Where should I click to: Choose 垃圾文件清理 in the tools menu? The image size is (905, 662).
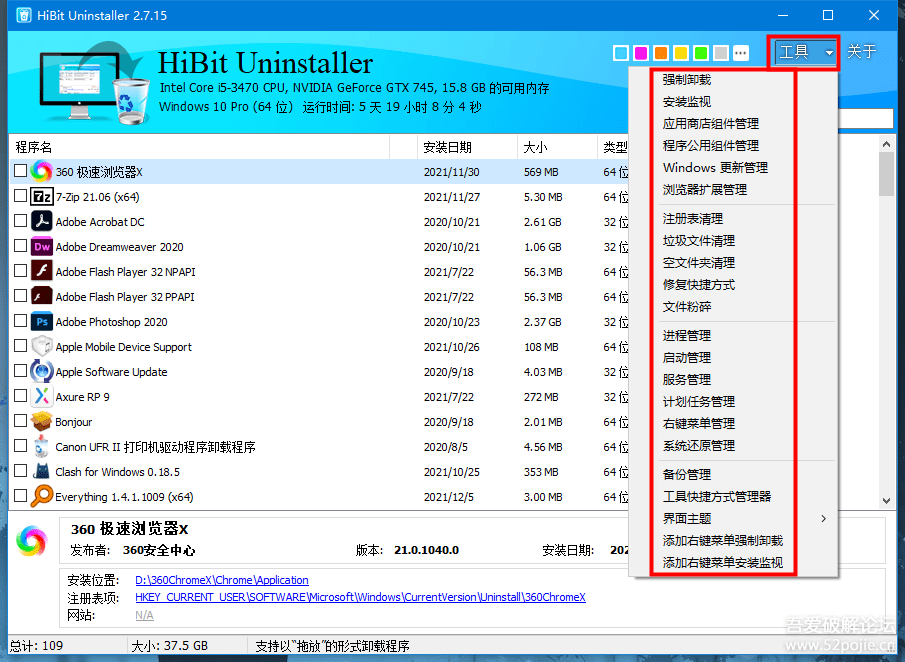click(699, 241)
